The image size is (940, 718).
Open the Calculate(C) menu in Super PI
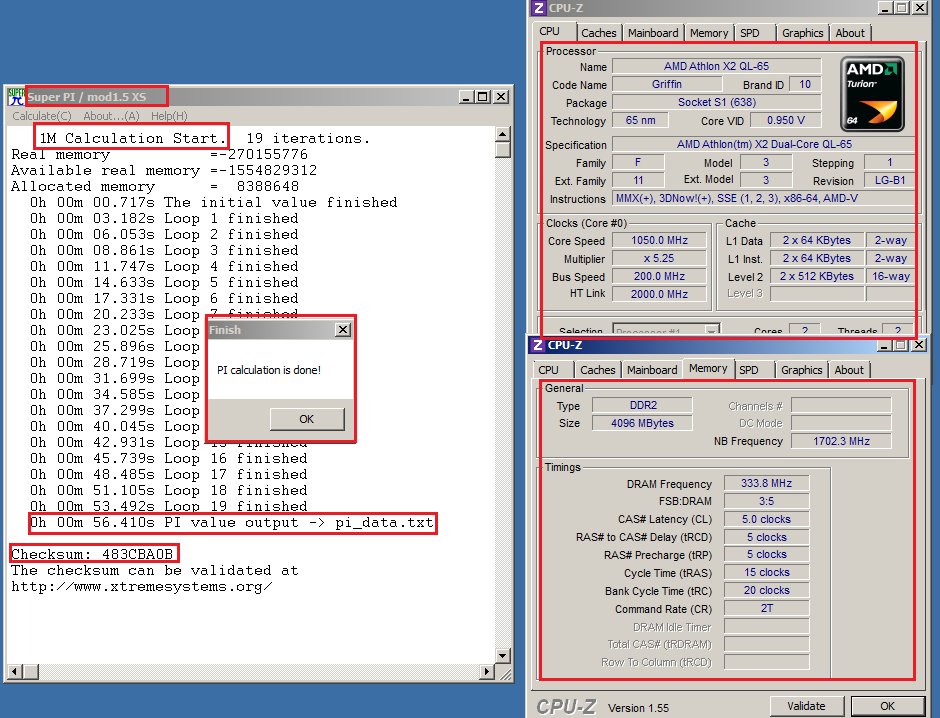coord(41,116)
